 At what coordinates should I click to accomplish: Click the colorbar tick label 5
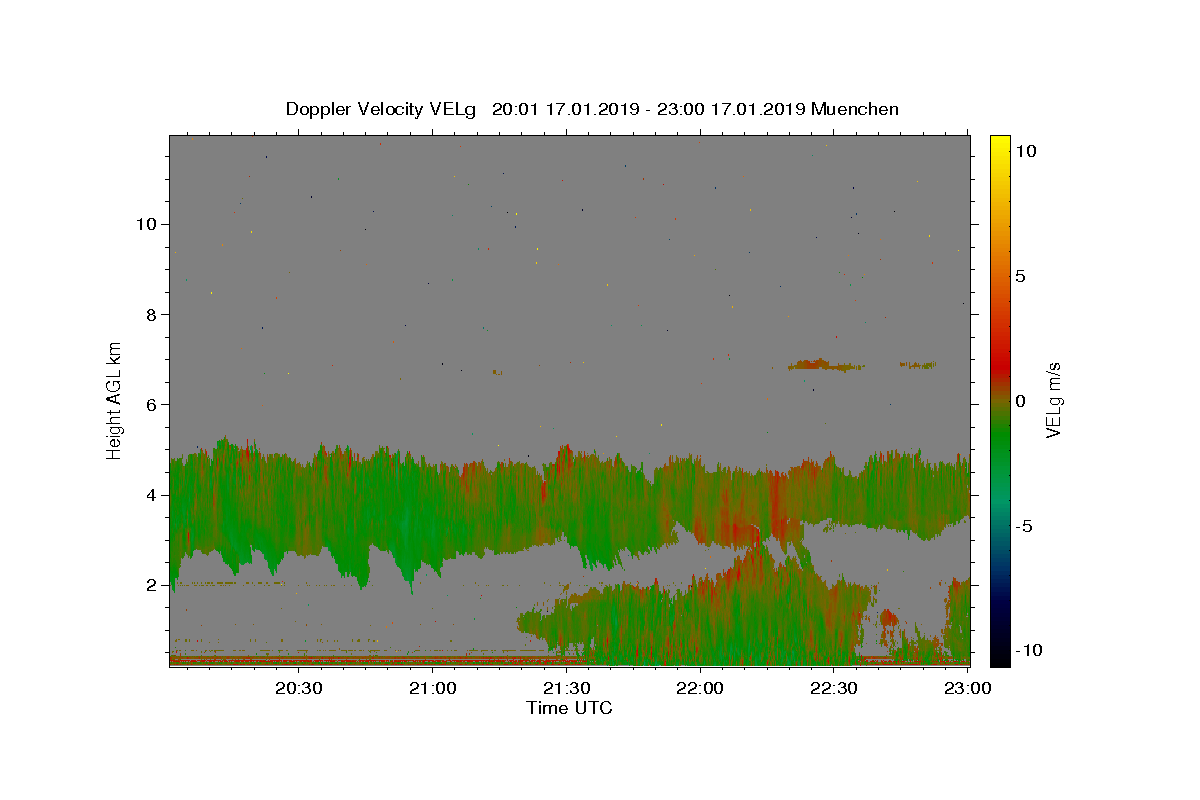(1020, 276)
